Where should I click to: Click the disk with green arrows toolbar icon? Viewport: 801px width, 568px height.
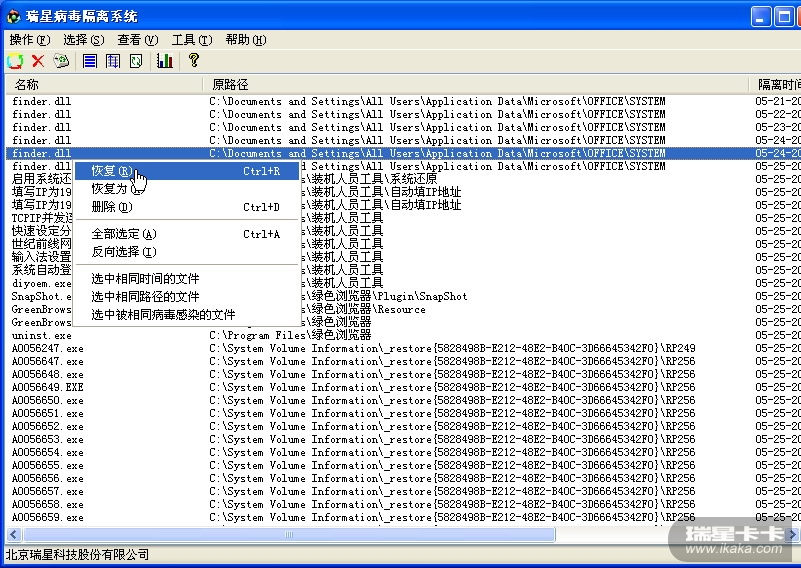pyautogui.click(x=61, y=61)
